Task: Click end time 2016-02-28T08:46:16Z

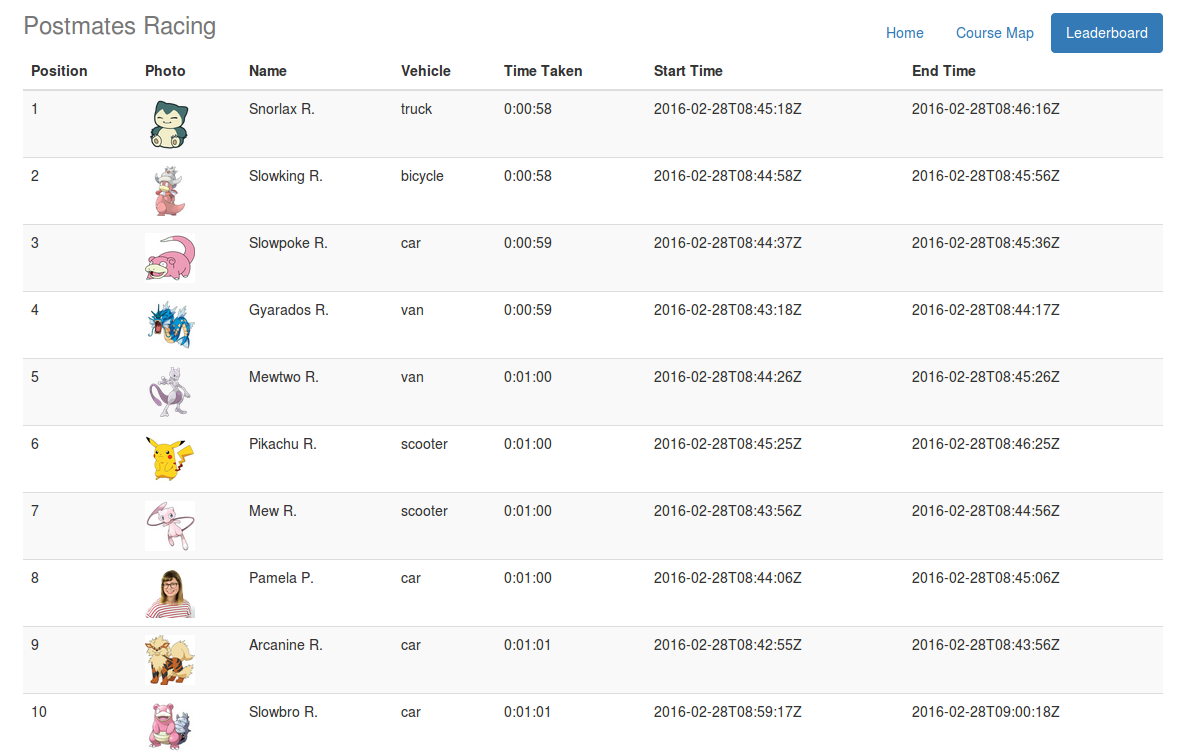Action: click(x=985, y=109)
